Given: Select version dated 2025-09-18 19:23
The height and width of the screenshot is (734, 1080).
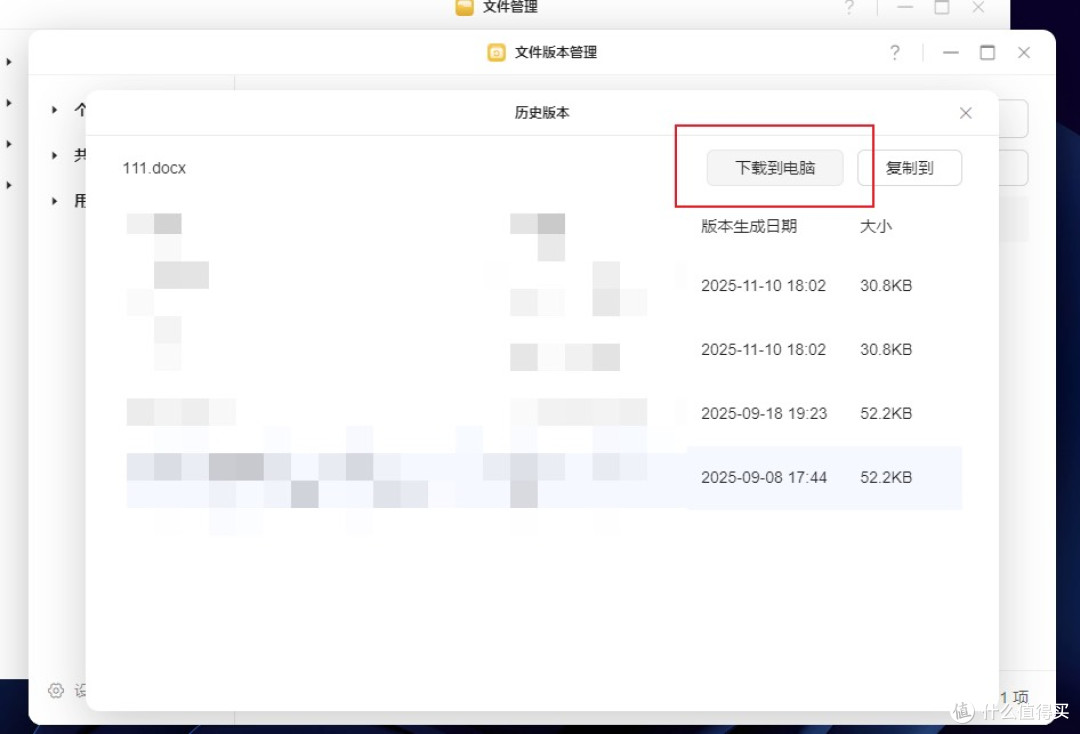Looking at the screenshot, I should [544, 413].
